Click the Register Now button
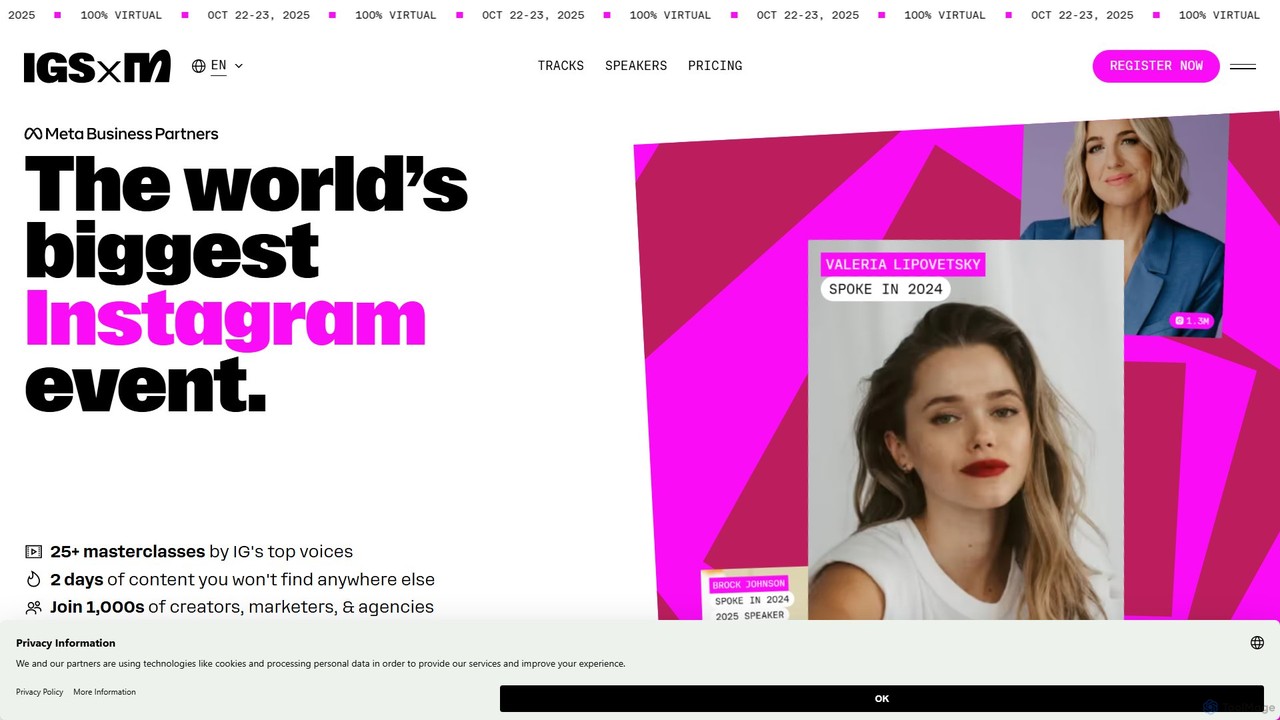The width and height of the screenshot is (1280, 720). (x=1156, y=66)
